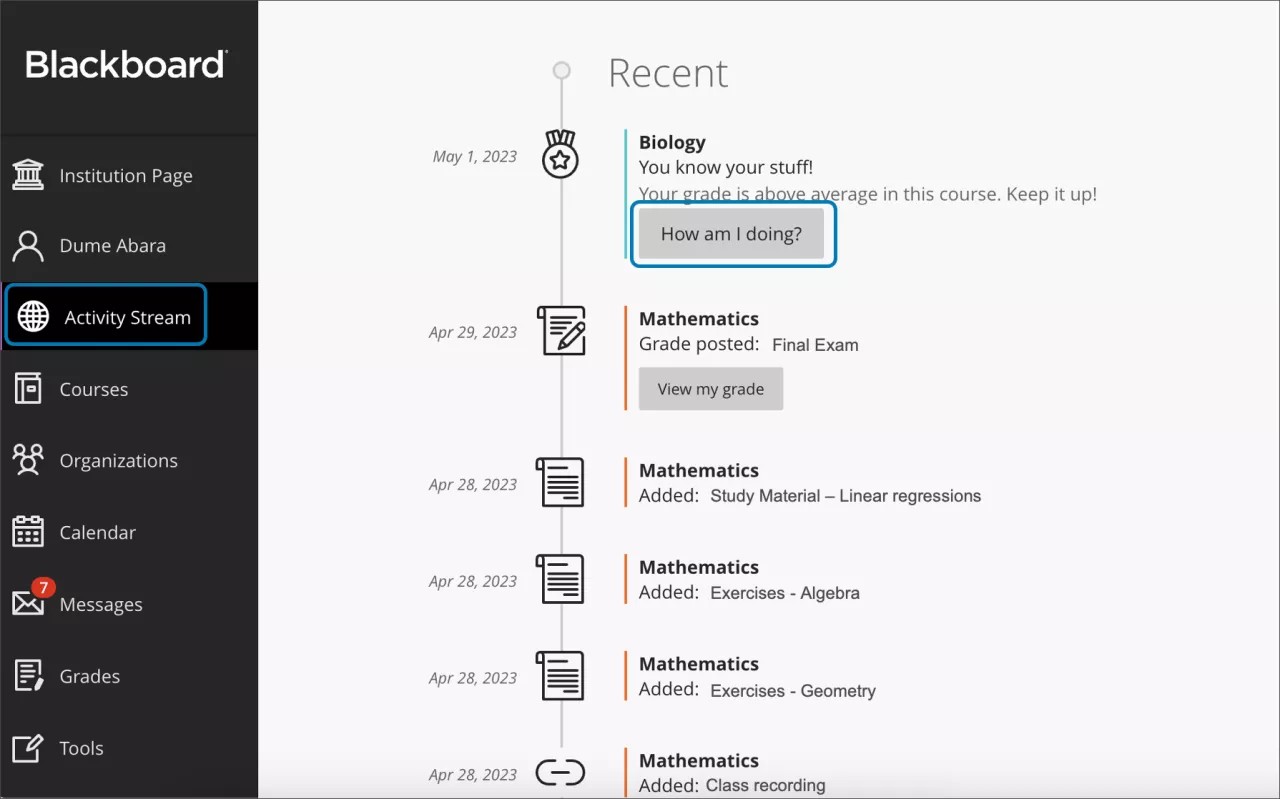Click the 'View my grade' button
The width and height of the screenshot is (1280, 799).
(x=710, y=388)
